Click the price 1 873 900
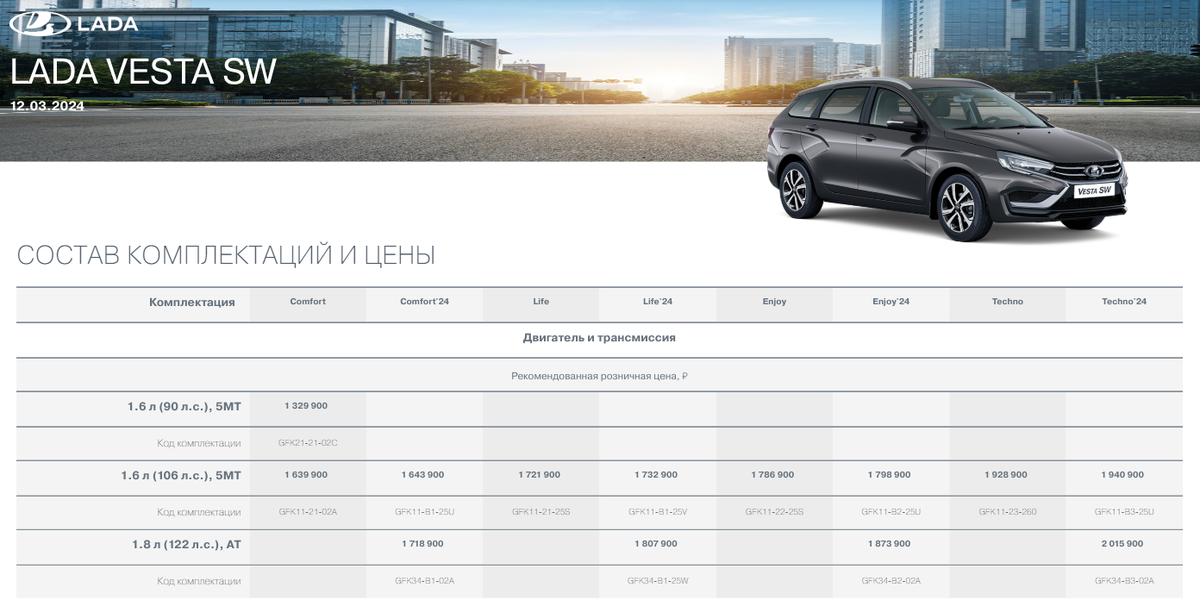 click(x=889, y=544)
